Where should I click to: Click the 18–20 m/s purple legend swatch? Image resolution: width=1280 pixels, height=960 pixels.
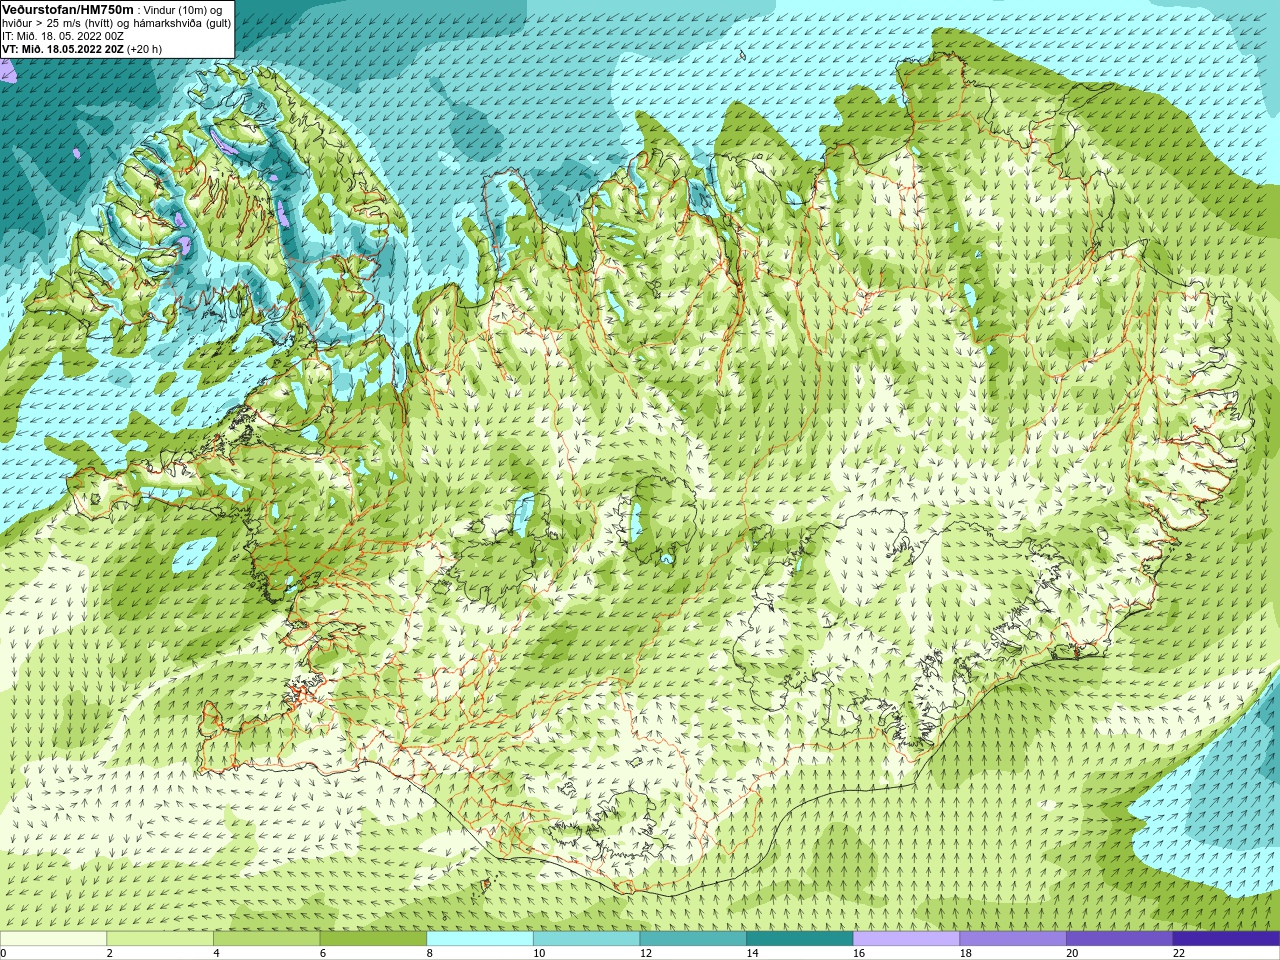pos(1013,939)
